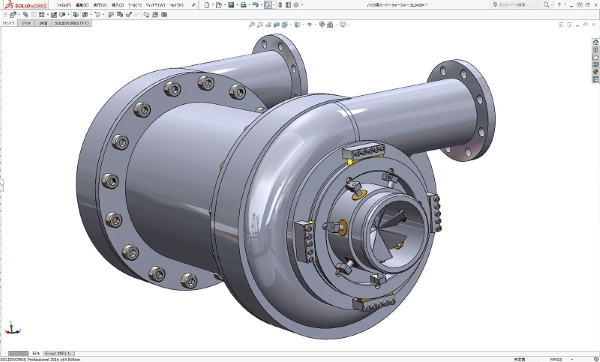Switch to the SOLIDWORKS add-ins tab
This screenshot has height=362, width=600.
[71, 23]
